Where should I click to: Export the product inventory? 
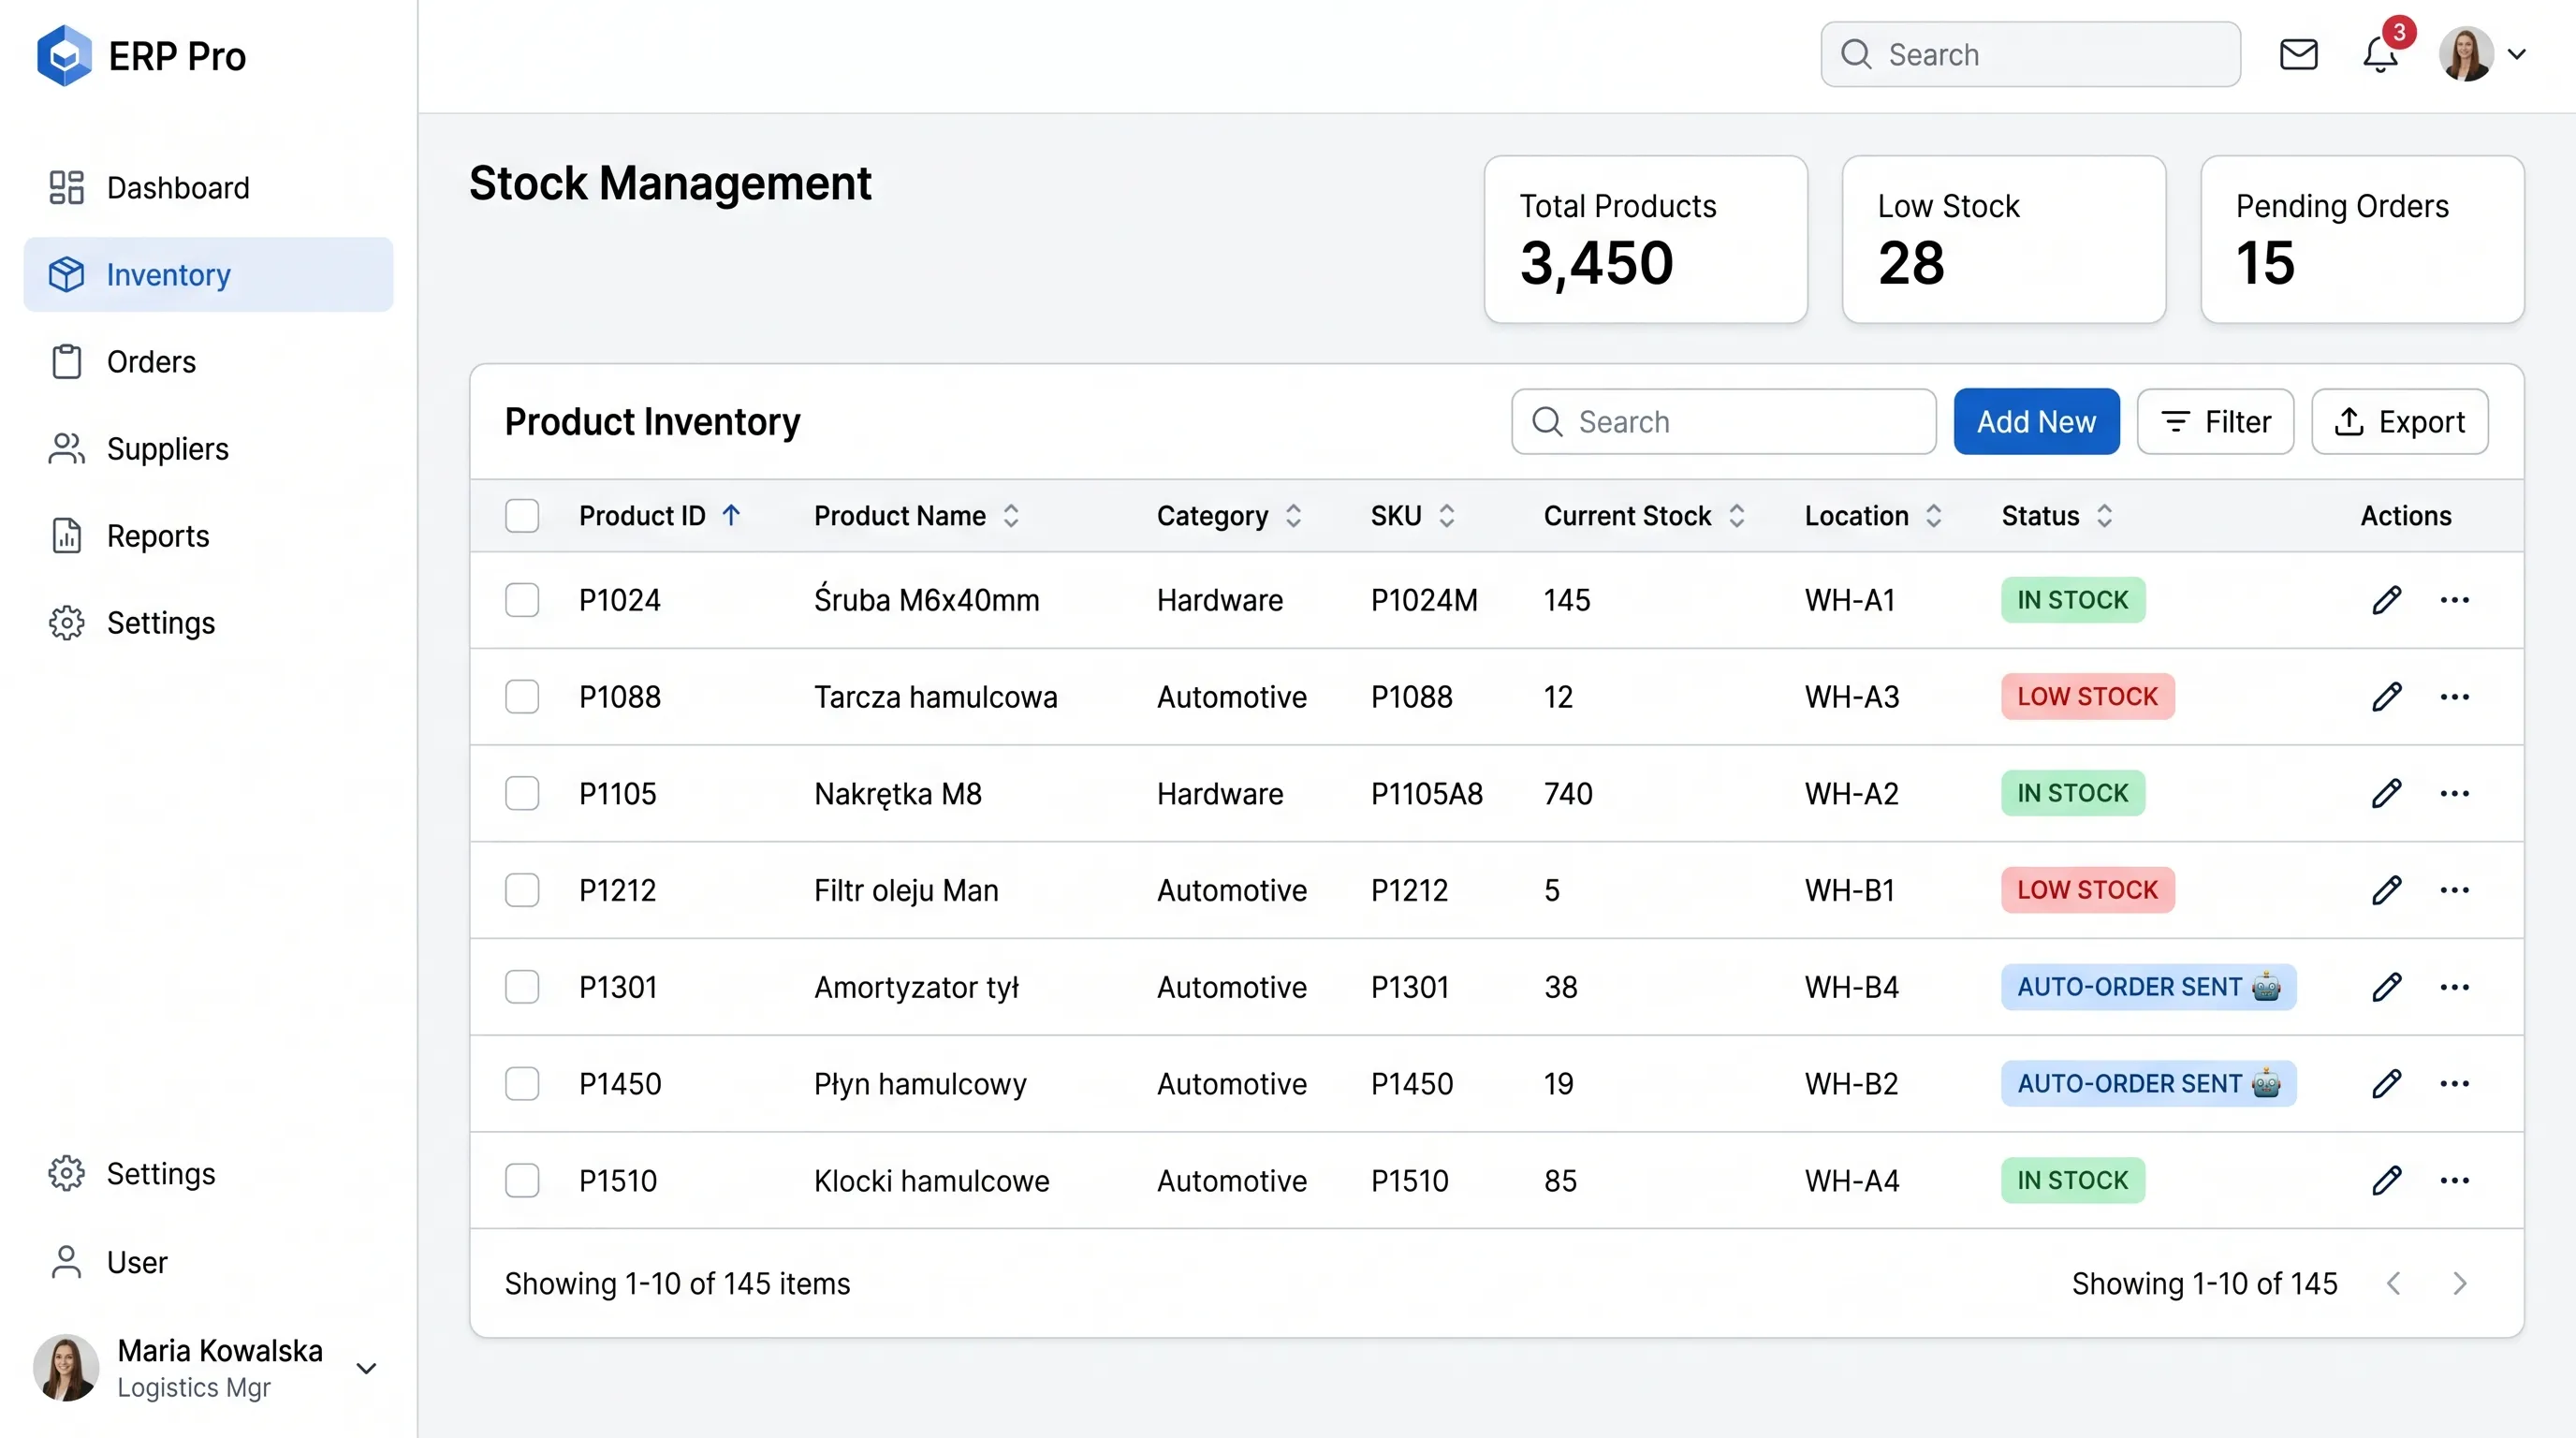[2399, 422]
